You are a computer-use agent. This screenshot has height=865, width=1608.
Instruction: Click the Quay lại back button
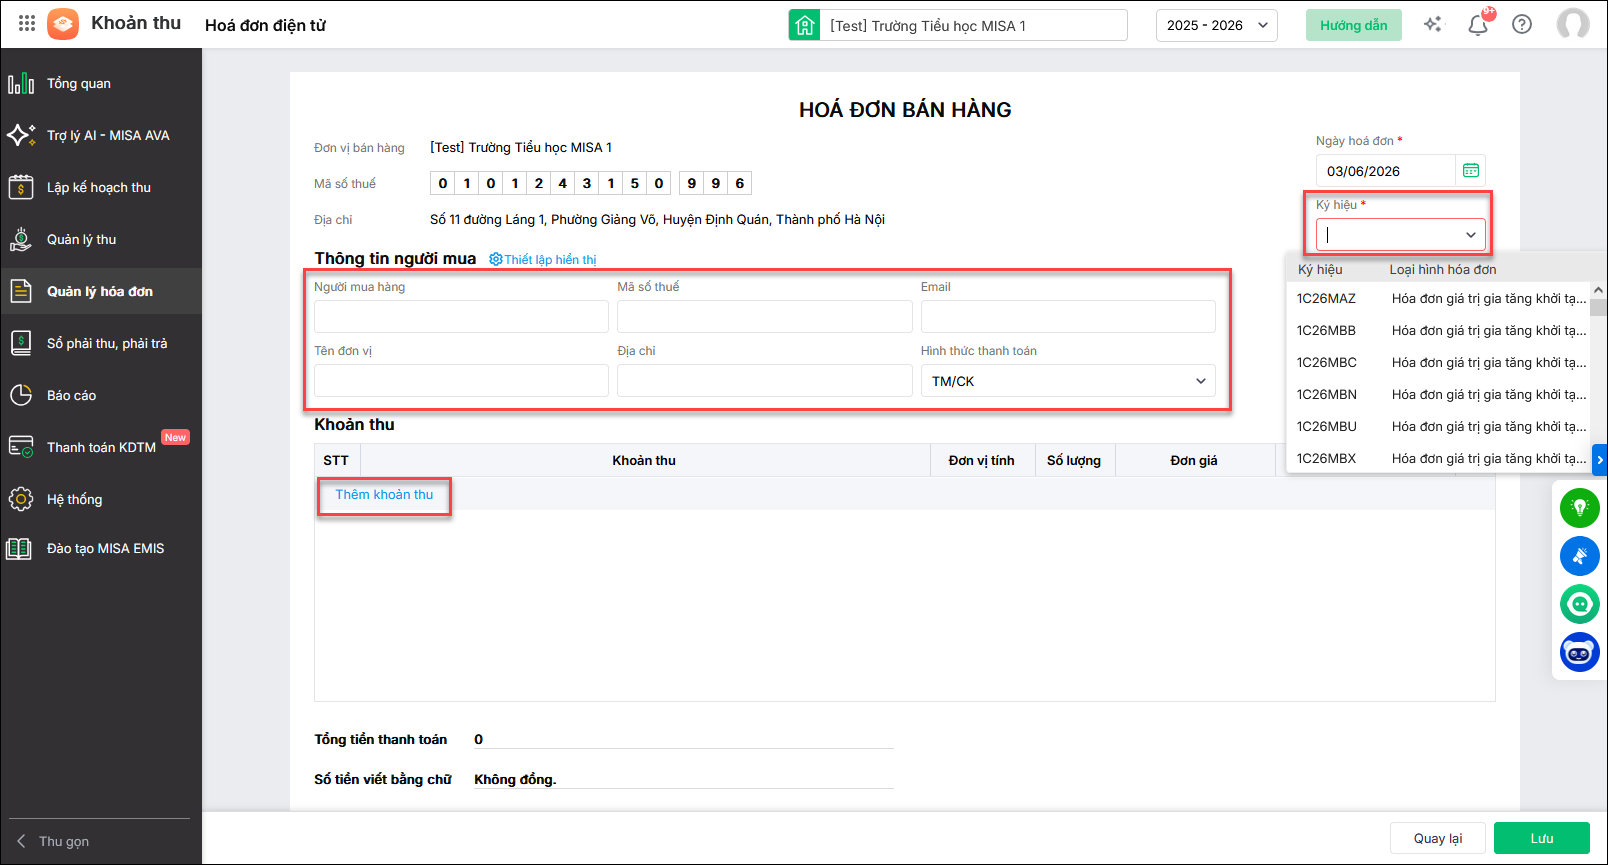pyautogui.click(x=1438, y=838)
